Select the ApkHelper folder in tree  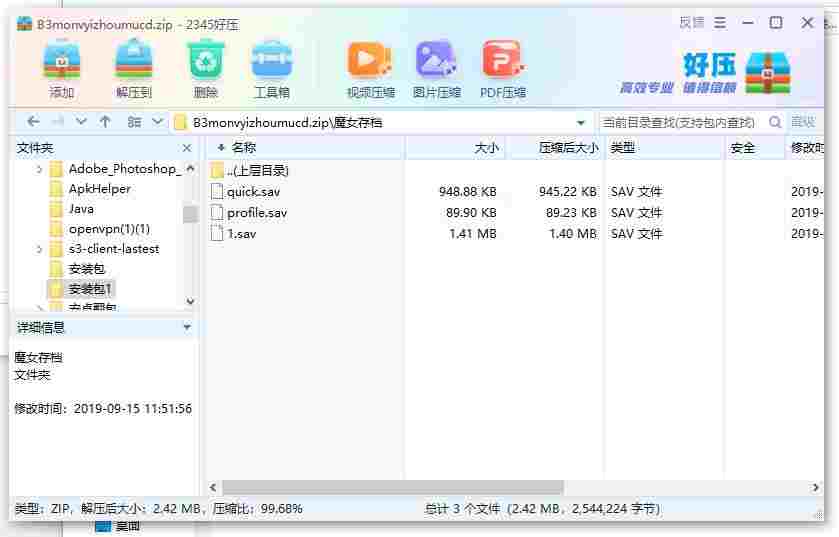pos(100,189)
